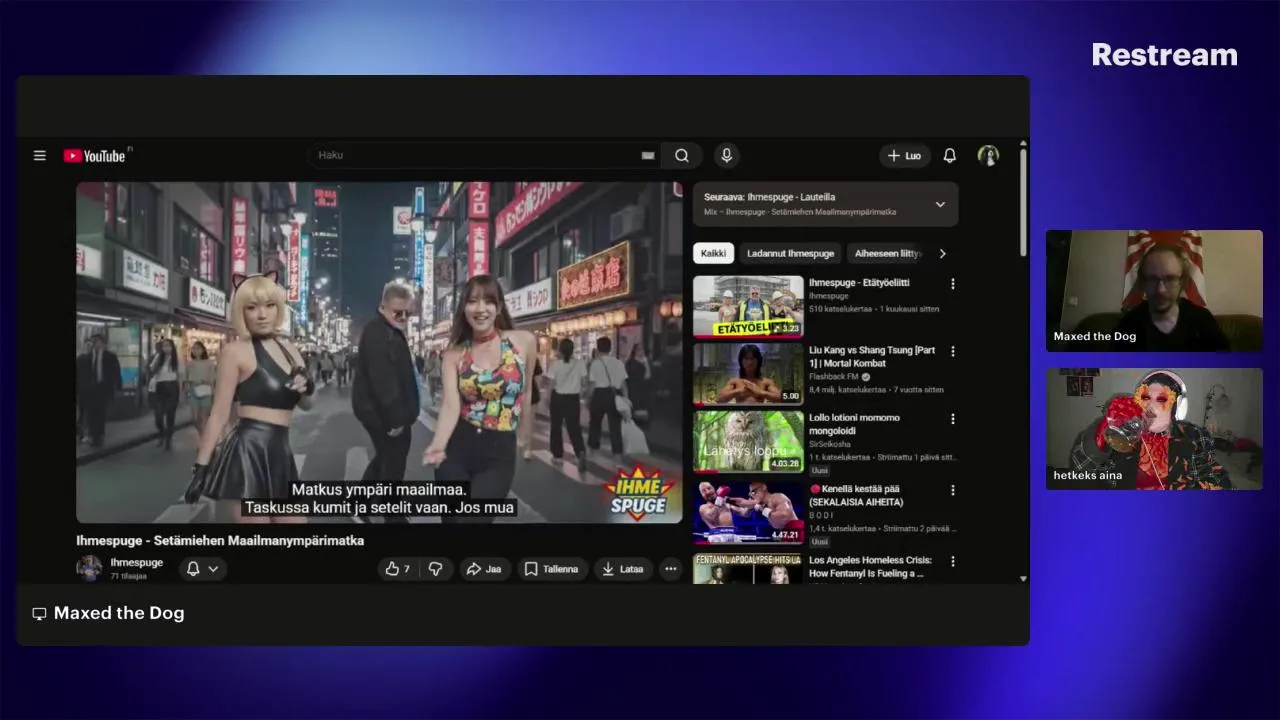Open options menu for Liu Kang video
The image size is (1280, 720).
[x=952, y=352]
